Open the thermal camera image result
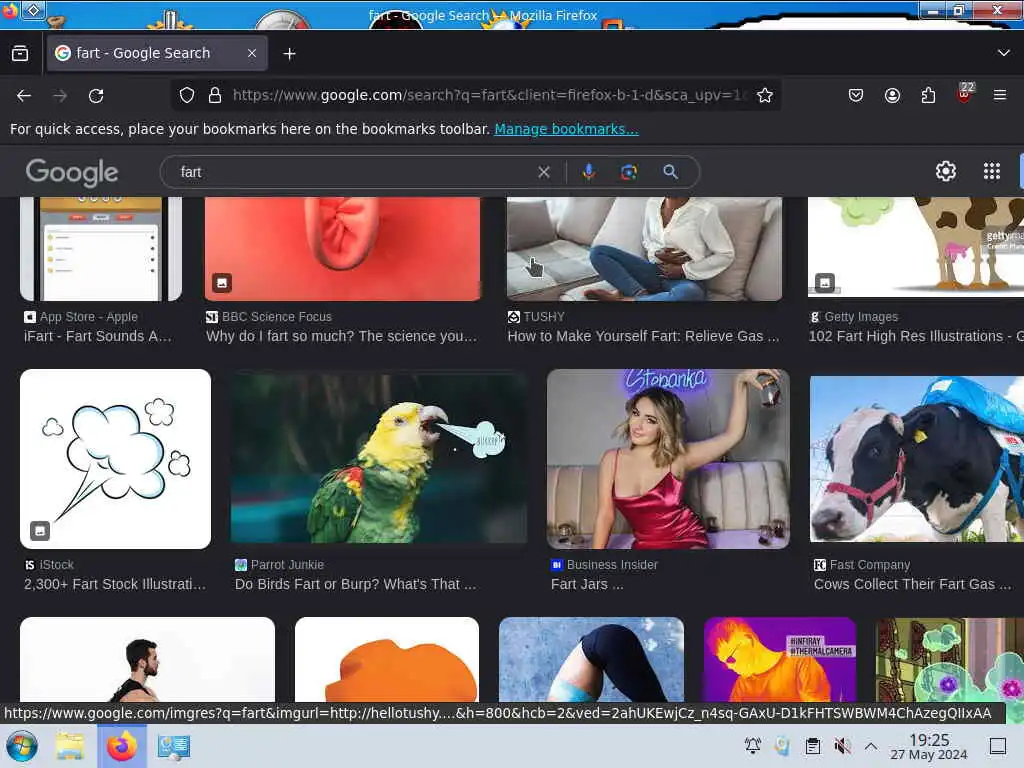This screenshot has width=1024, height=768. [x=780, y=660]
